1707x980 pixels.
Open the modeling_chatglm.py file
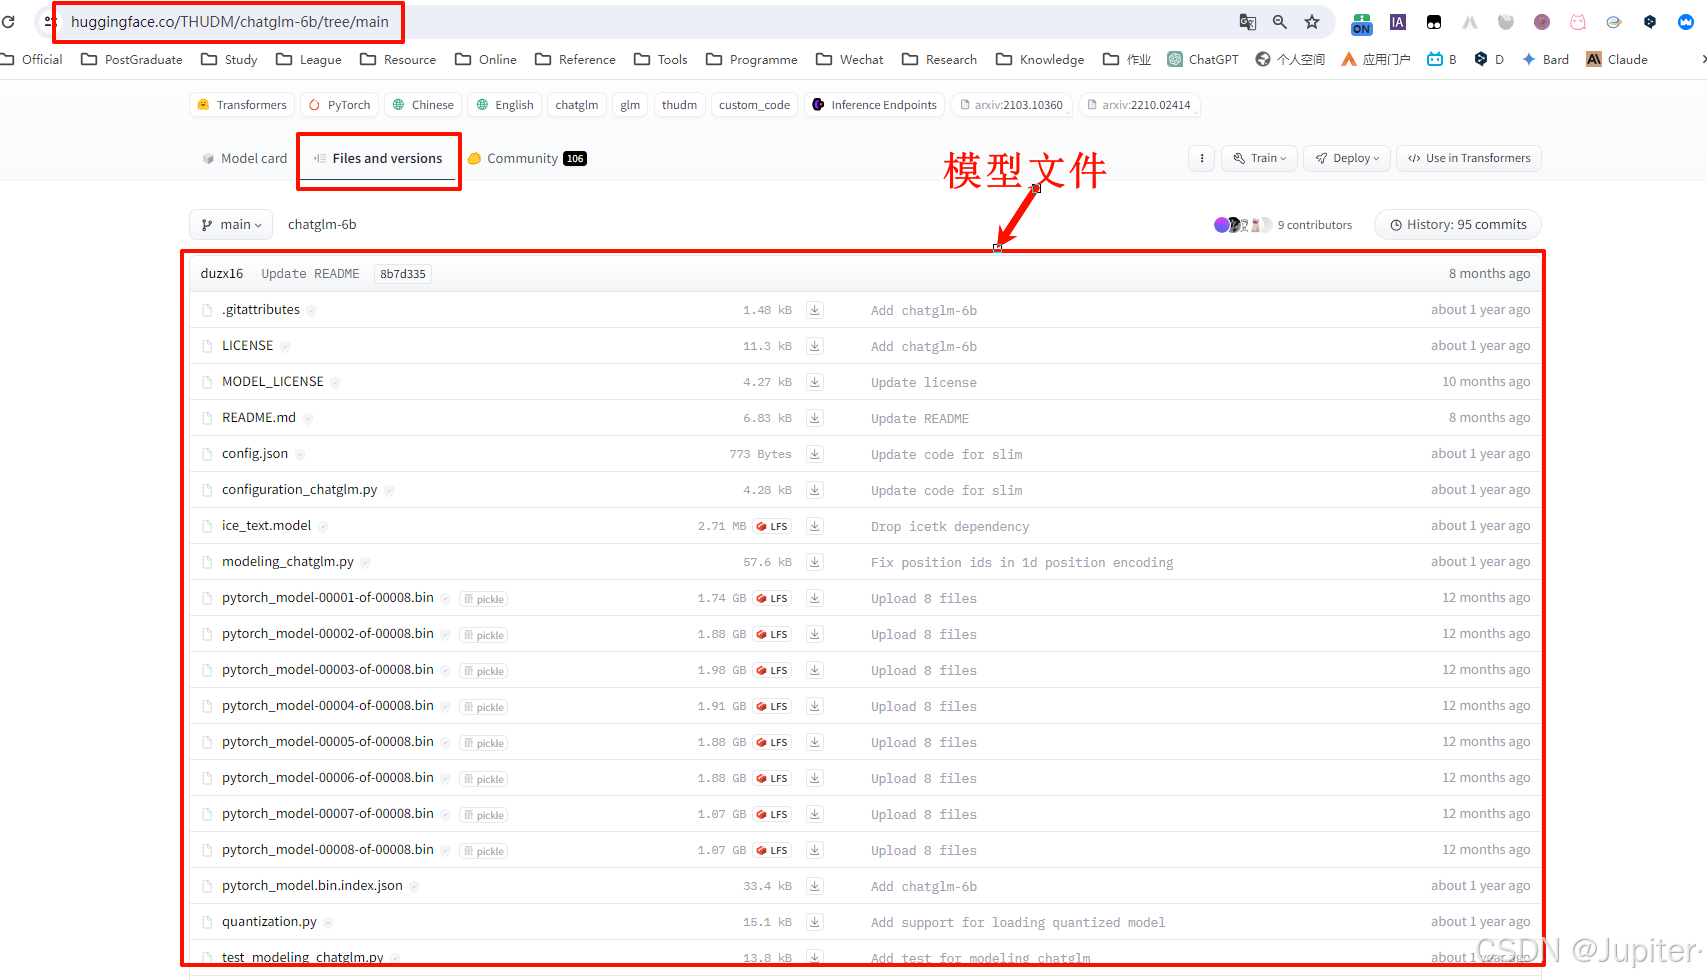click(x=288, y=562)
